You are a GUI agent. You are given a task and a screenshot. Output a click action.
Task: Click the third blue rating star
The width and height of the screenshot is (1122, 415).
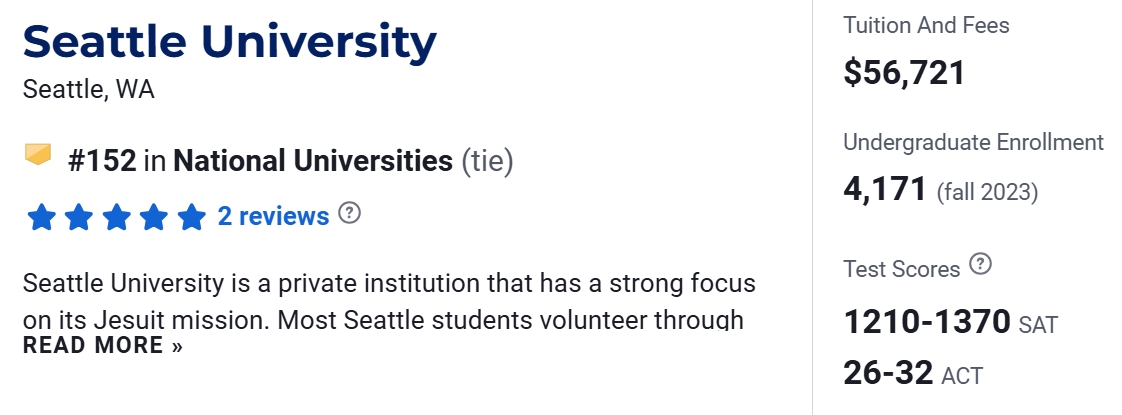click(x=116, y=216)
